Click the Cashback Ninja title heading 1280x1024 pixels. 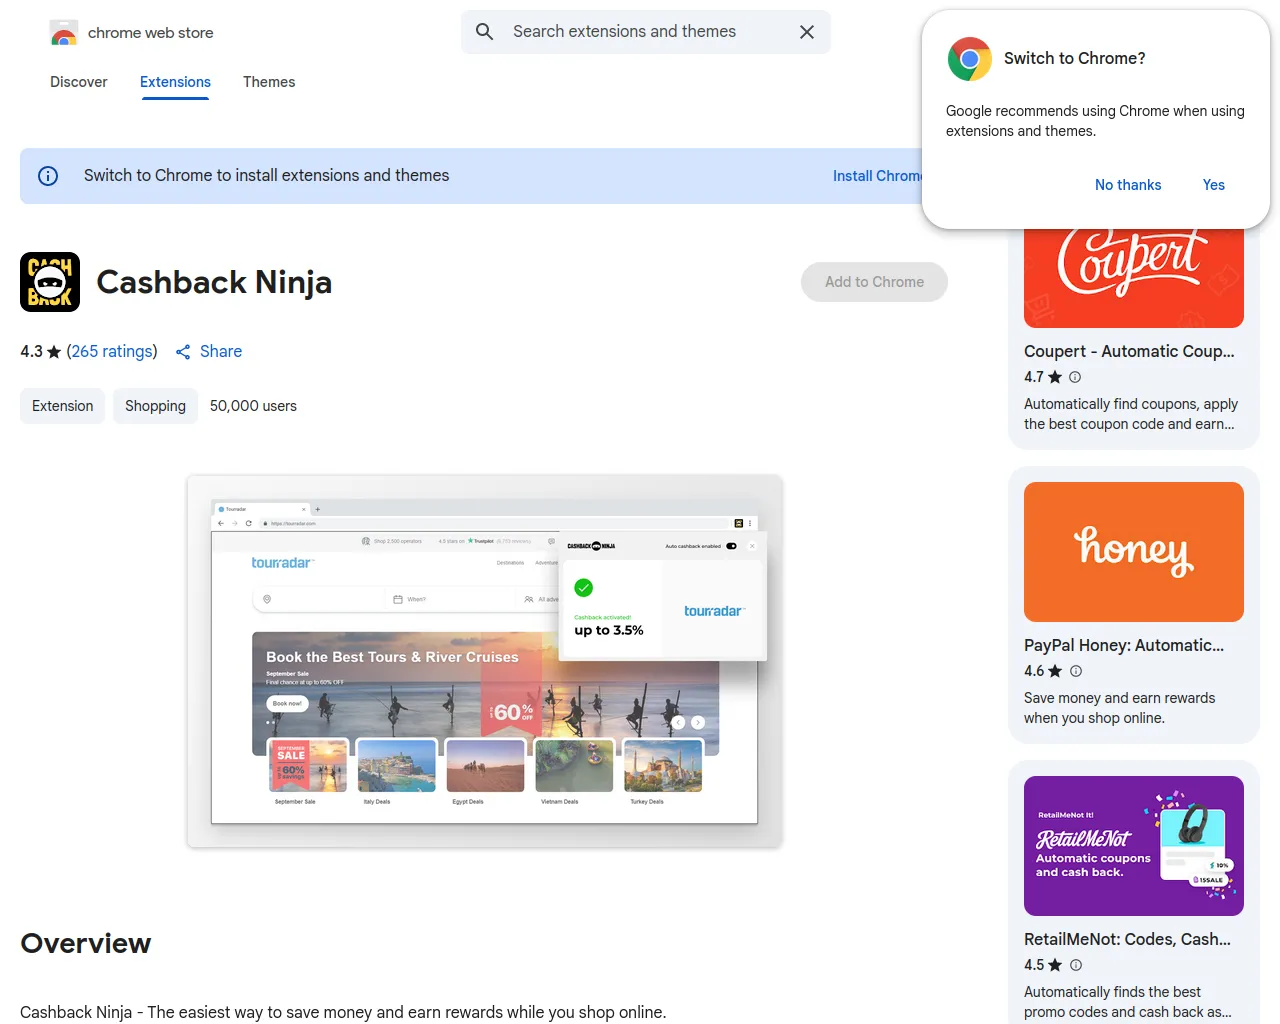coord(214,282)
